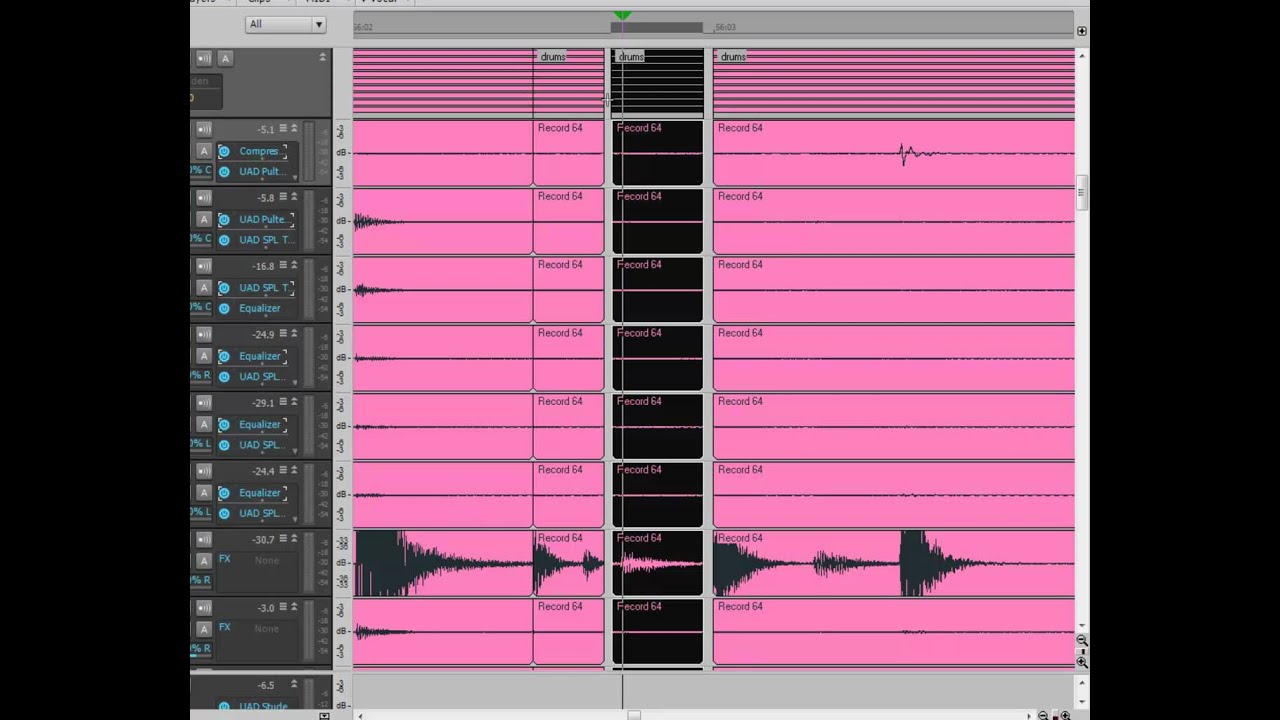Bypass the UAD Pulte.. plugin on the -5.8 track
Screen dimensions: 1280x720
(224, 219)
